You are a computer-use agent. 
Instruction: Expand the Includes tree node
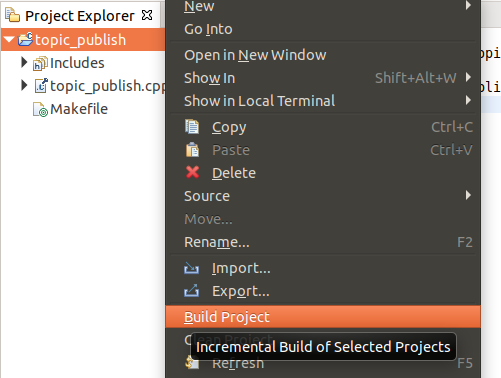24,62
